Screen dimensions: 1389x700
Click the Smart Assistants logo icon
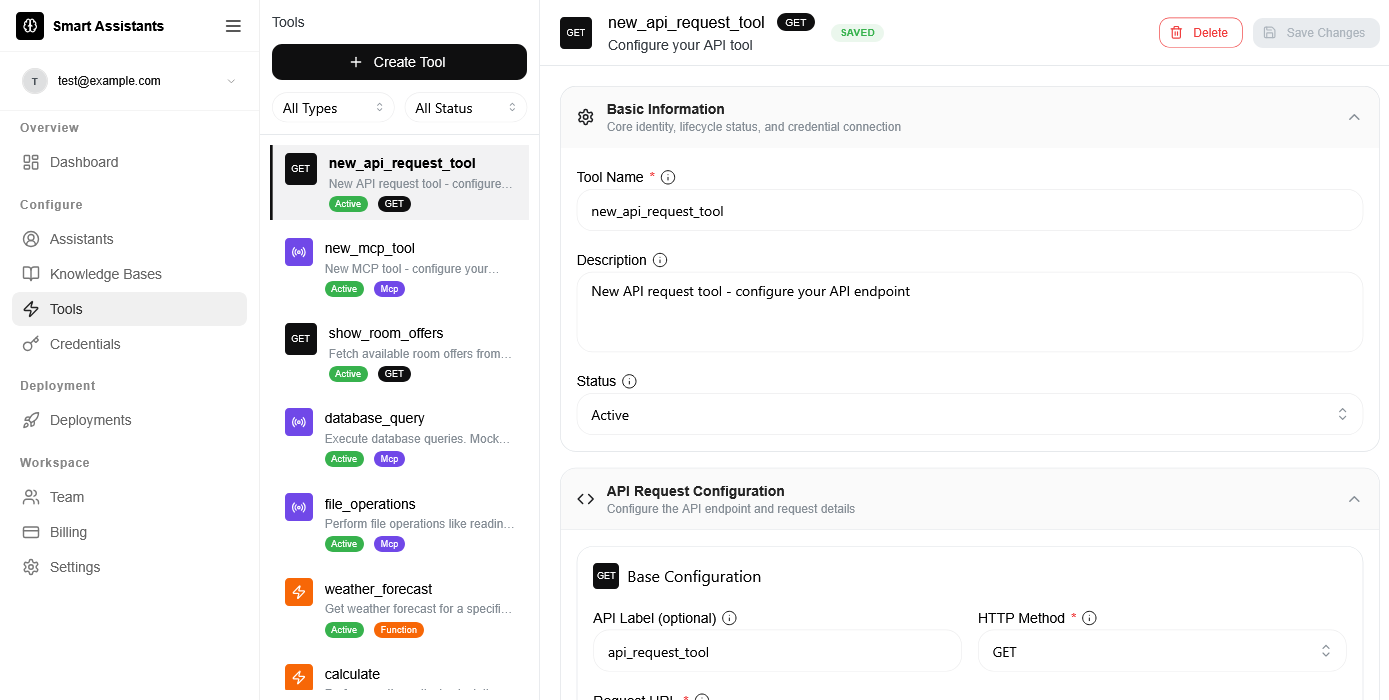pos(30,26)
